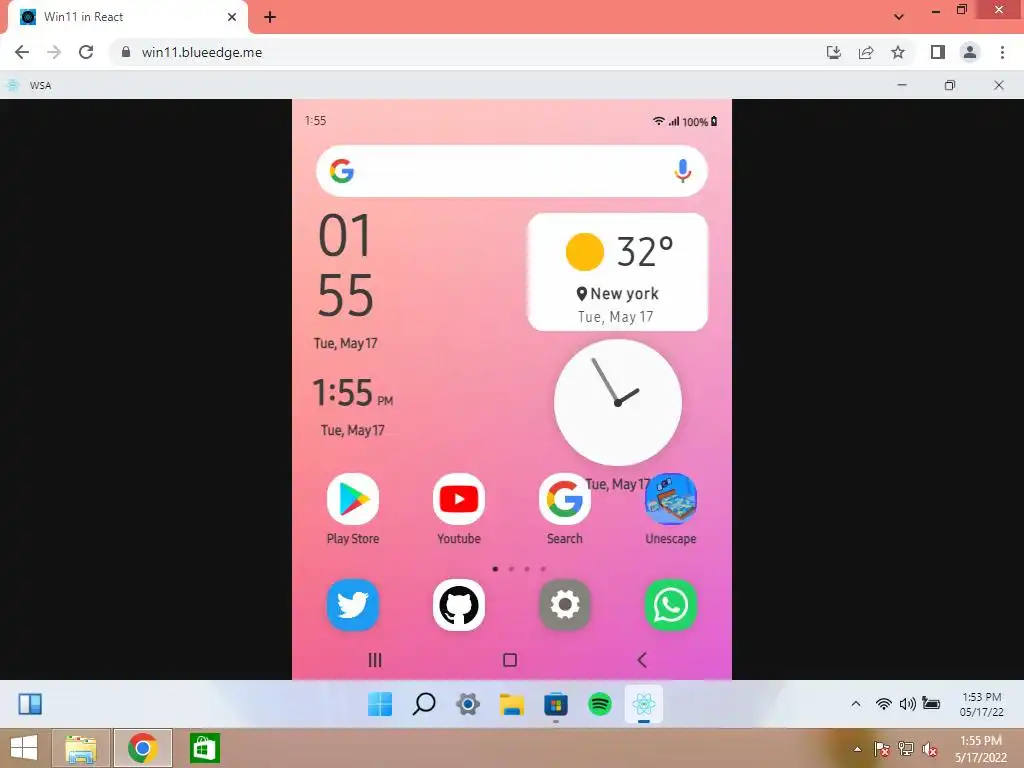Open the Unescape game app

point(671,500)
